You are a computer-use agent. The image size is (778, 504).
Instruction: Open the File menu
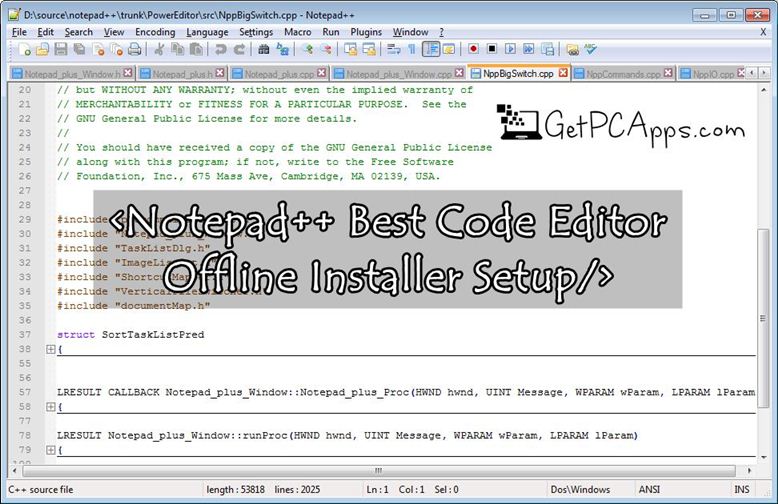[19, 32]
